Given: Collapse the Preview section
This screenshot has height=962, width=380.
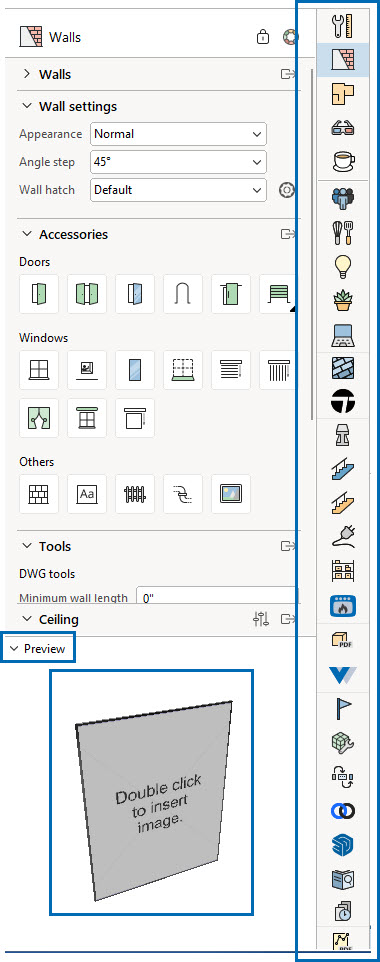Looking at the screenshot, I should 15,648.
